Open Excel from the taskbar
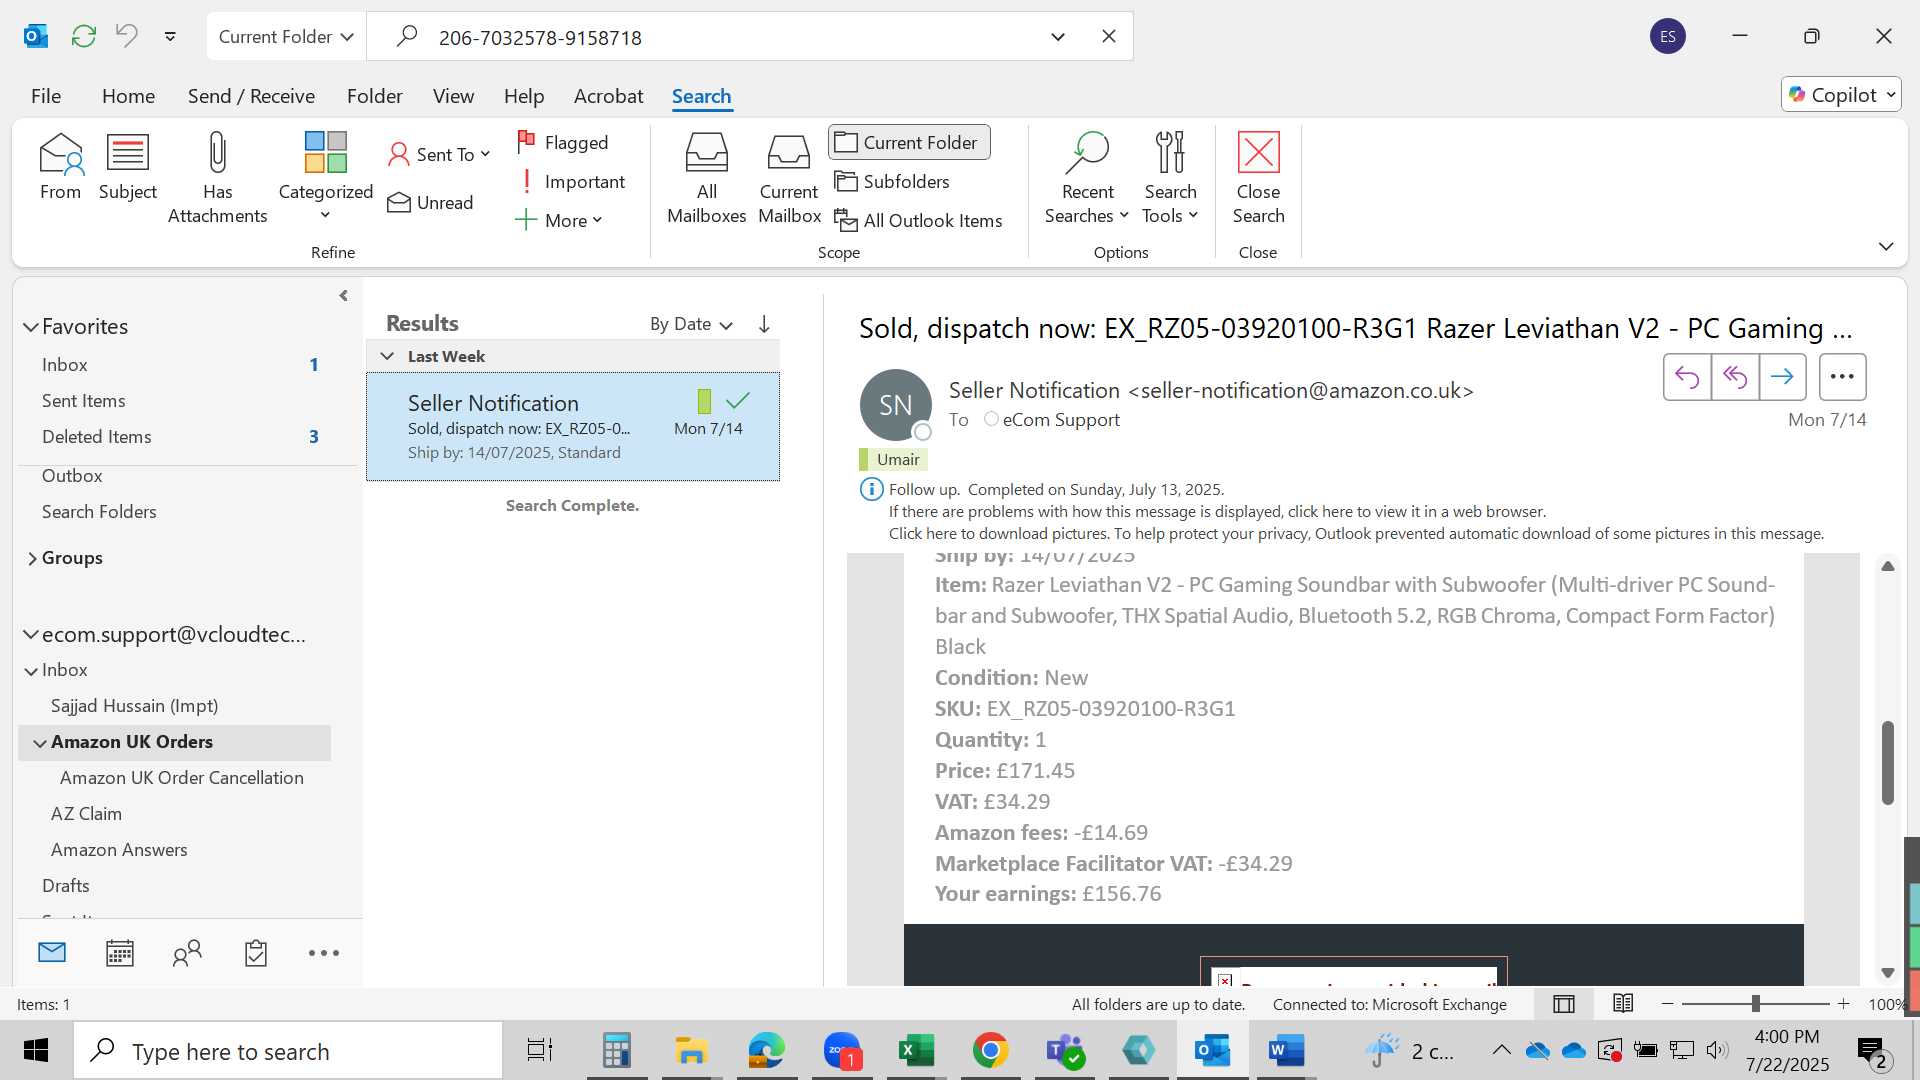This screenshot has height=1080, width=1920. (914, 1050)
